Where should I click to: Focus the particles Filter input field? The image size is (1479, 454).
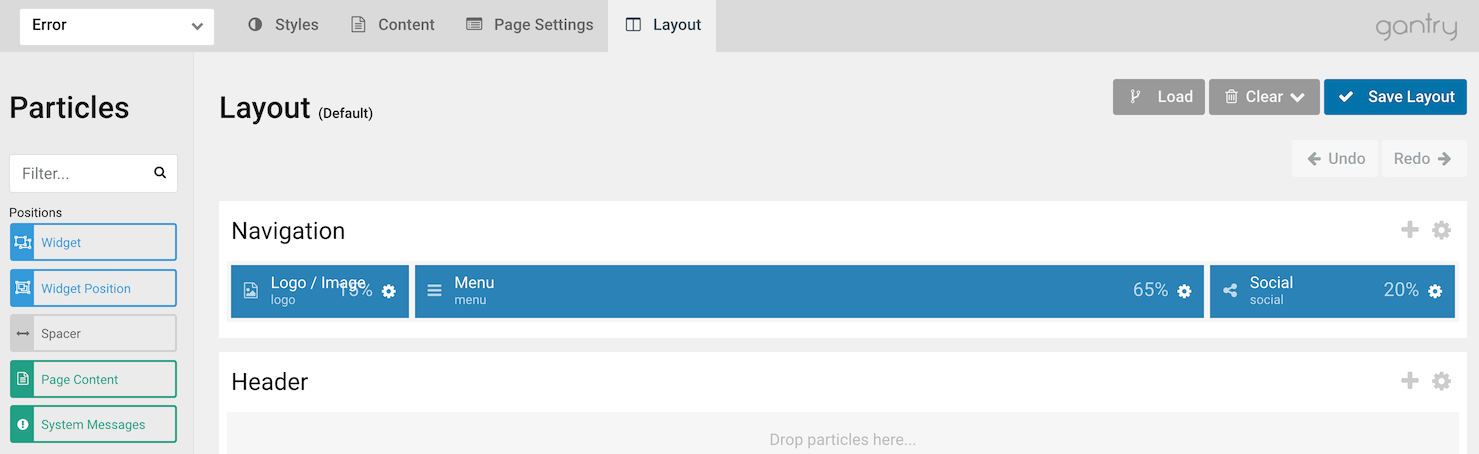click(82, 173)
